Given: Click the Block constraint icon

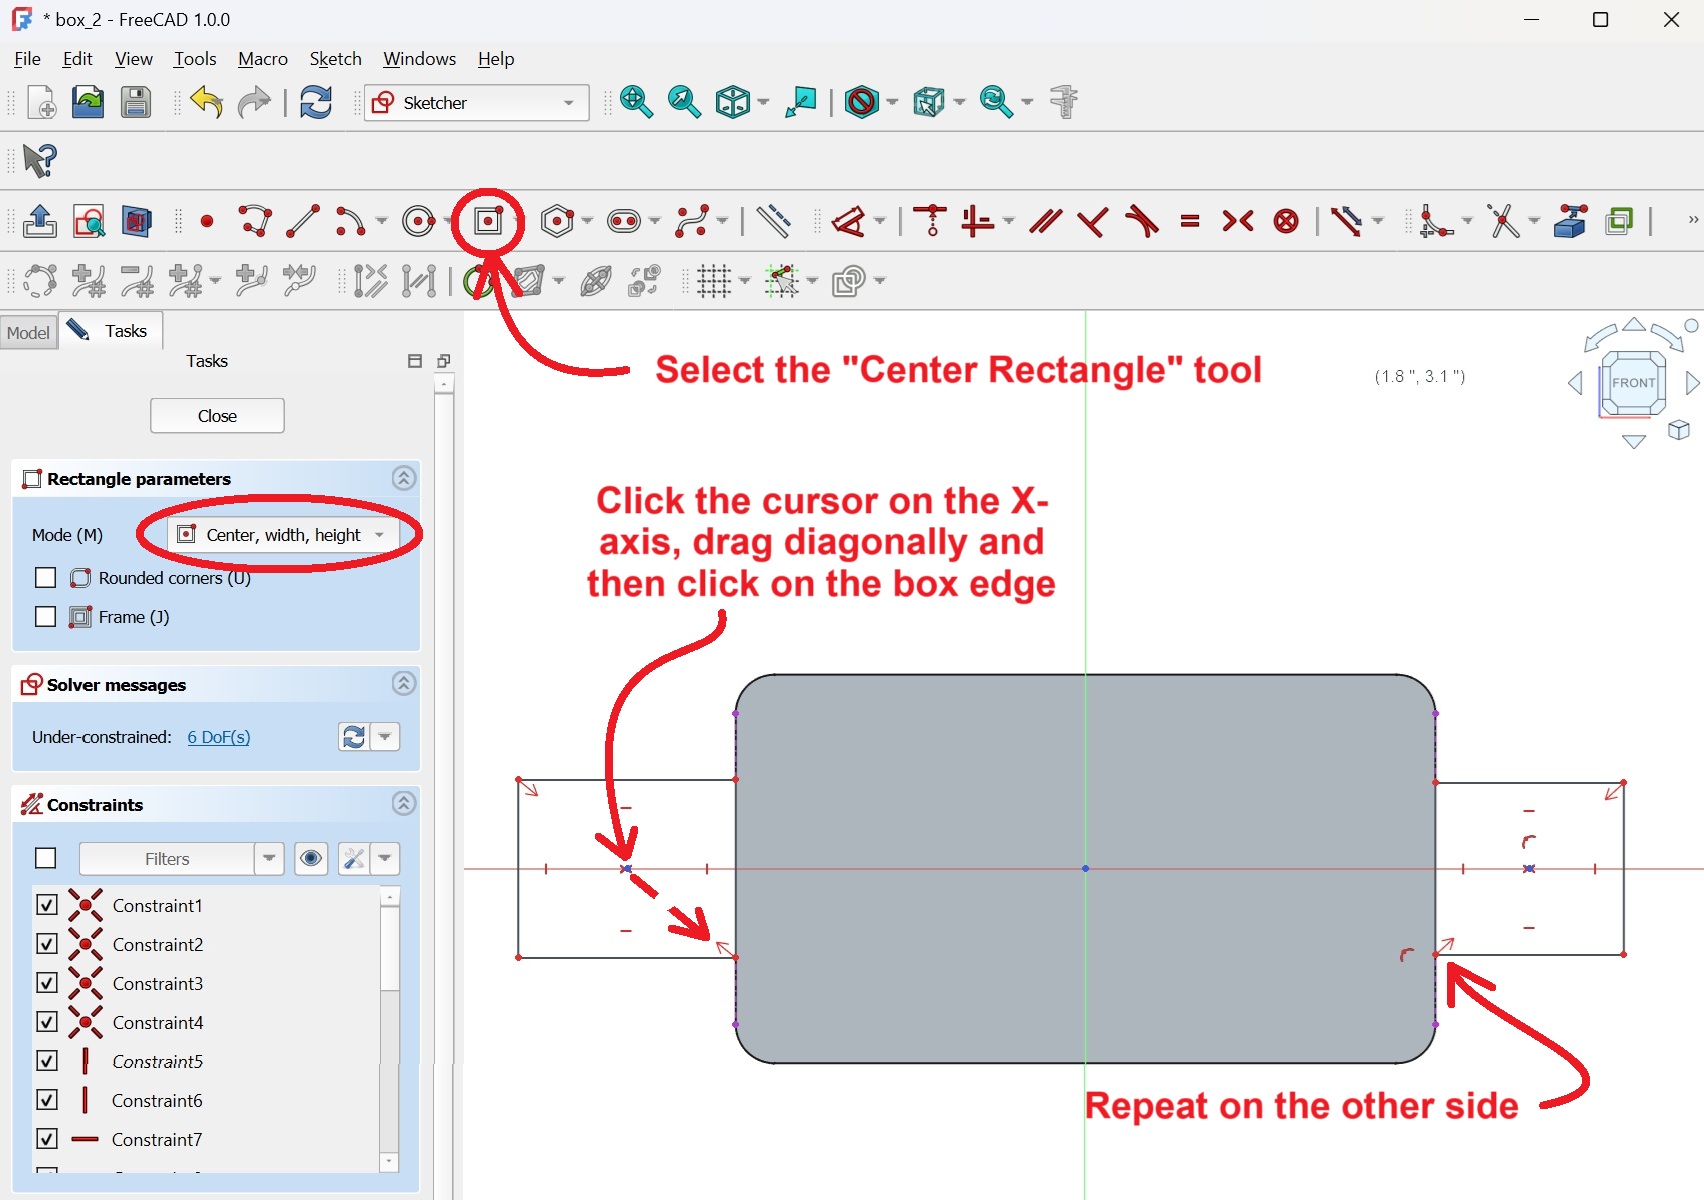Looking at the screenshot, I should pyautogui.click(x=1286, y=221).
